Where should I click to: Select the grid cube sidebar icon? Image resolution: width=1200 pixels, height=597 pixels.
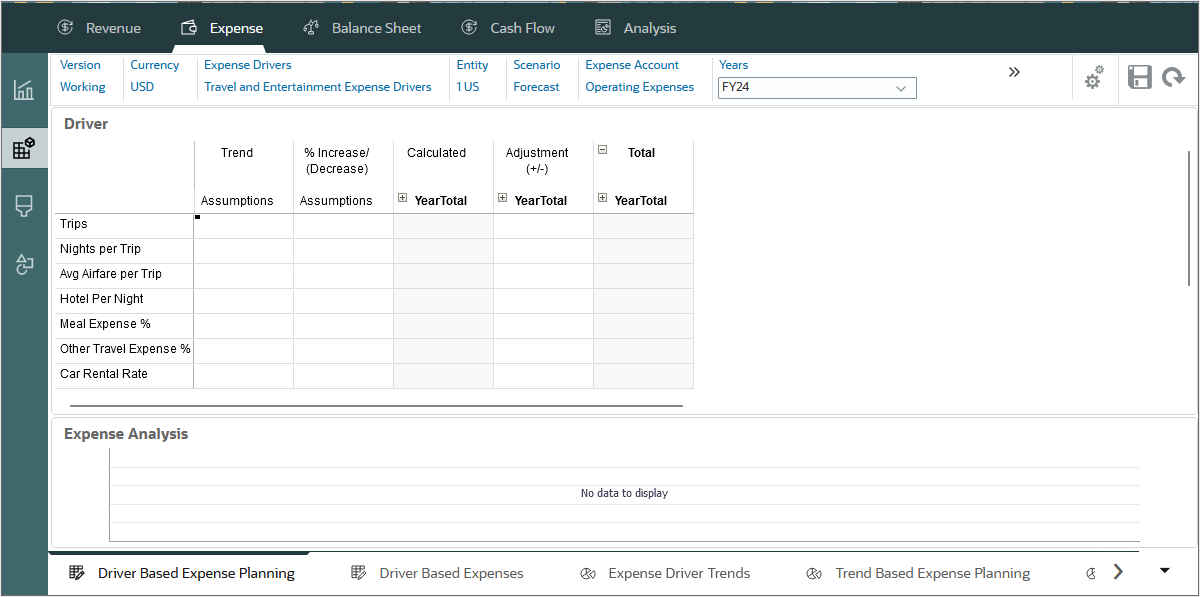tap(24, 149)
